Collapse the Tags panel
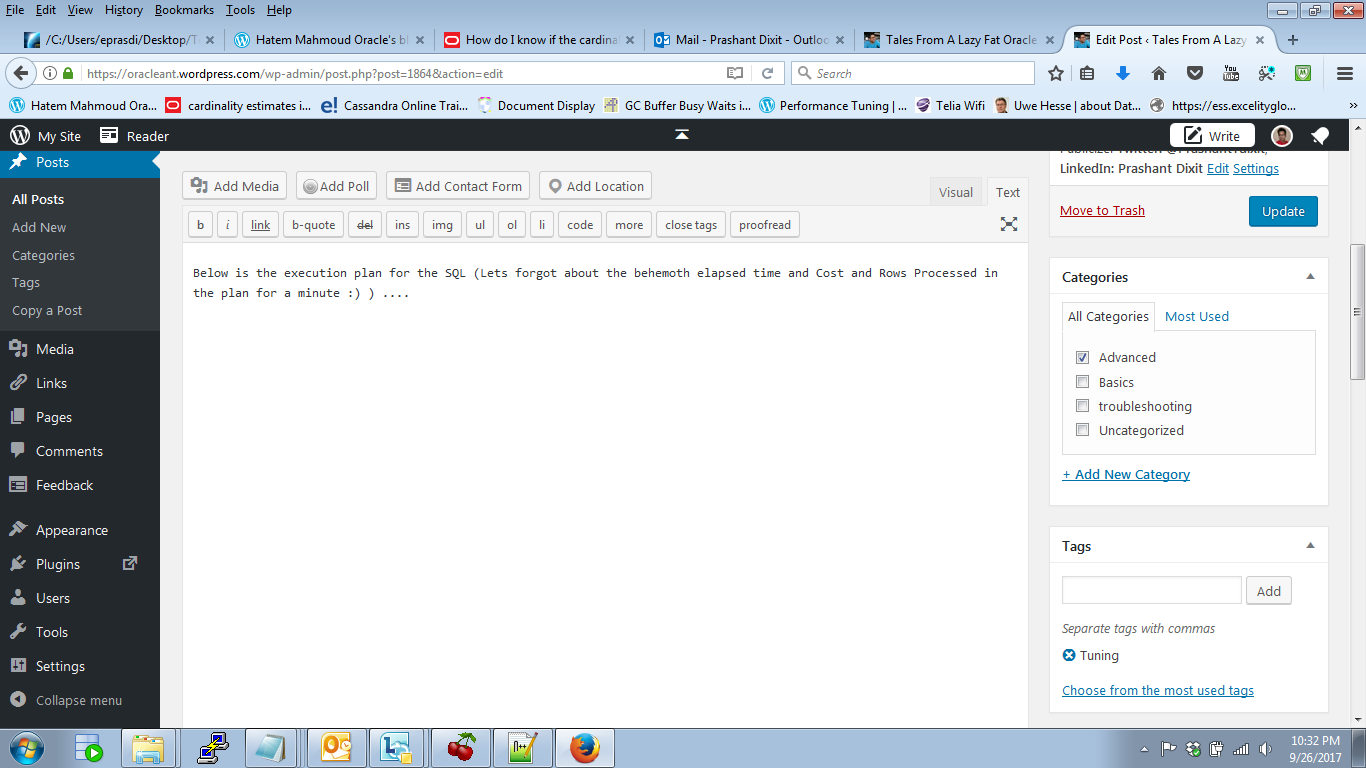The image size is (1366, 768). [1310, 546]
